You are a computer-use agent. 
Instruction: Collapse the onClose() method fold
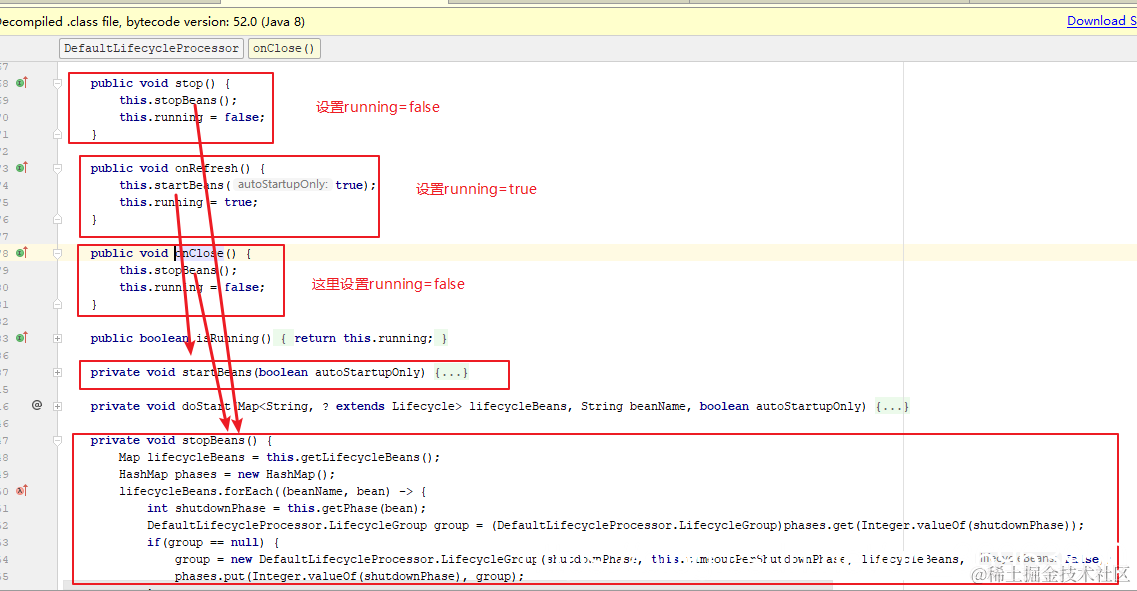pyautogui.click(x=57, y=253)
